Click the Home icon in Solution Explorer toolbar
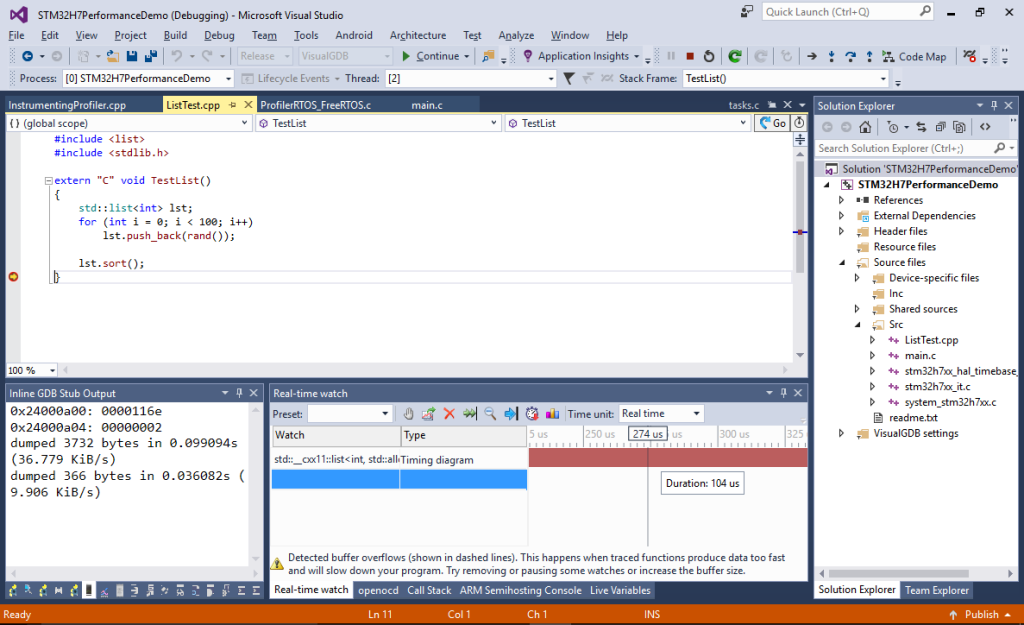Image resolution: width=1024 pixels, height=625 pixels. pyautogui.click(x=865, y=127)
